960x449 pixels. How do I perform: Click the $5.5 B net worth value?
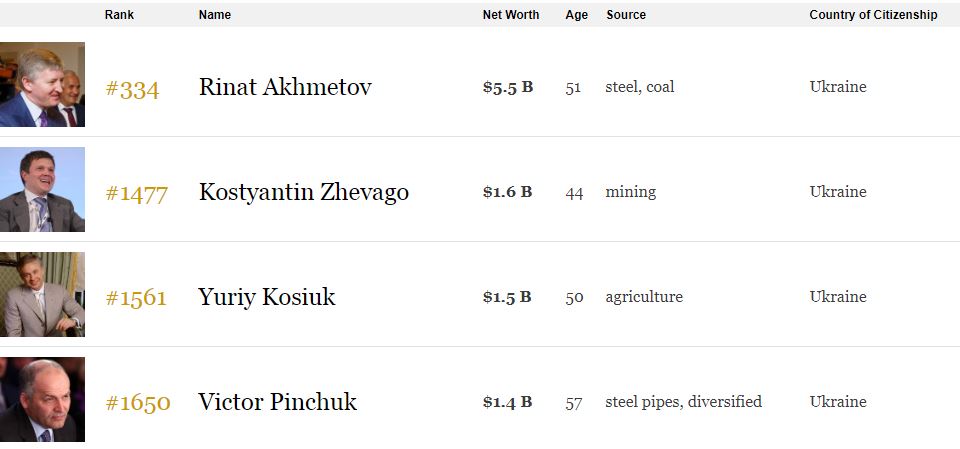pos(507,87)
